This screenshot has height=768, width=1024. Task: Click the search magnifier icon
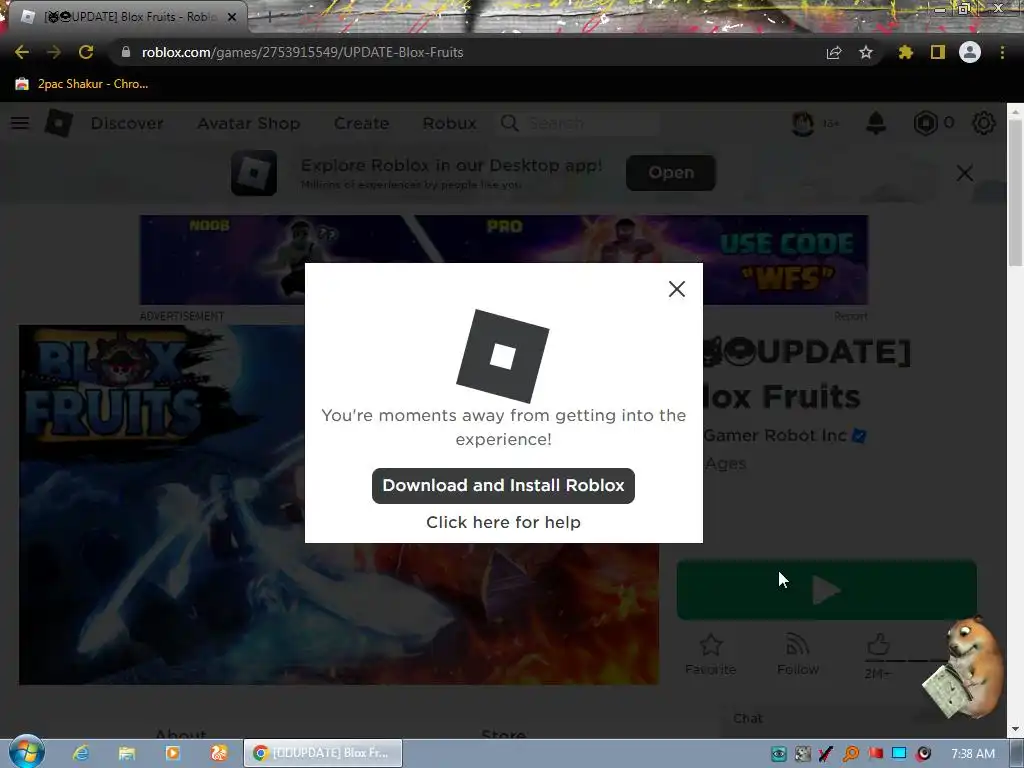[509, 123]
